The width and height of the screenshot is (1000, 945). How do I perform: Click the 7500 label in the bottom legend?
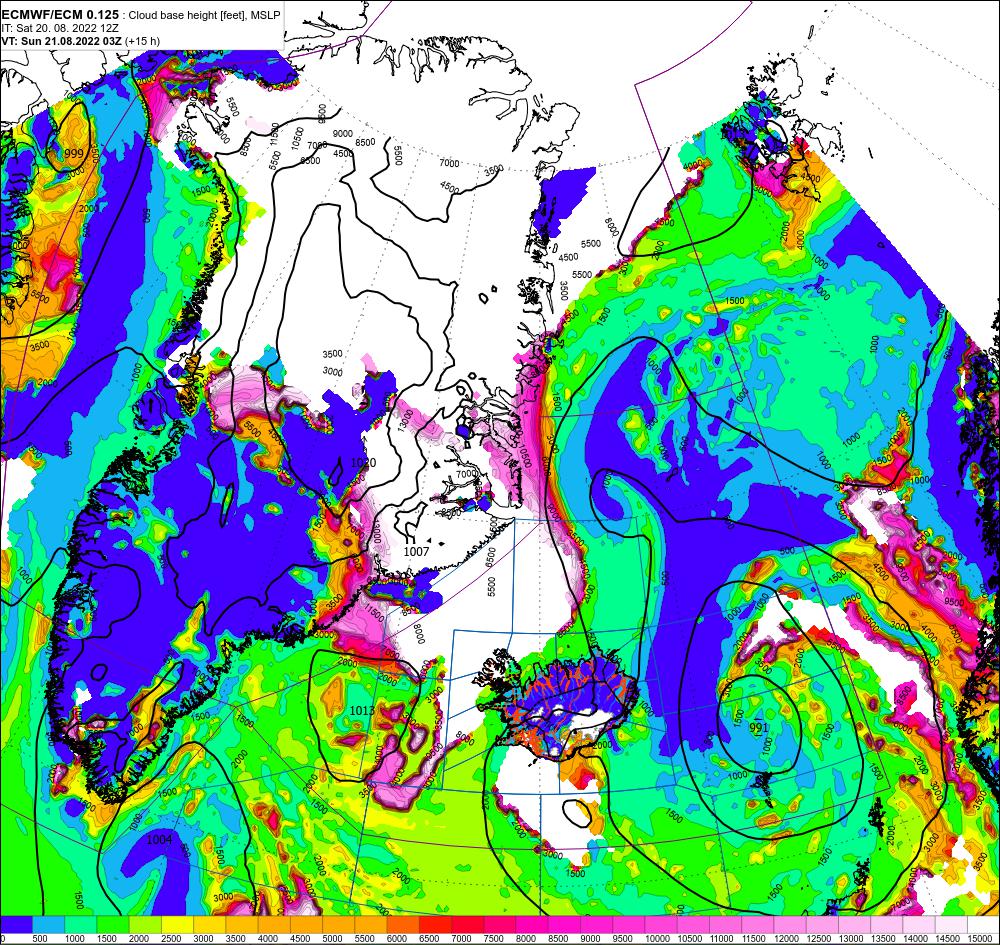tap(493, 939)
